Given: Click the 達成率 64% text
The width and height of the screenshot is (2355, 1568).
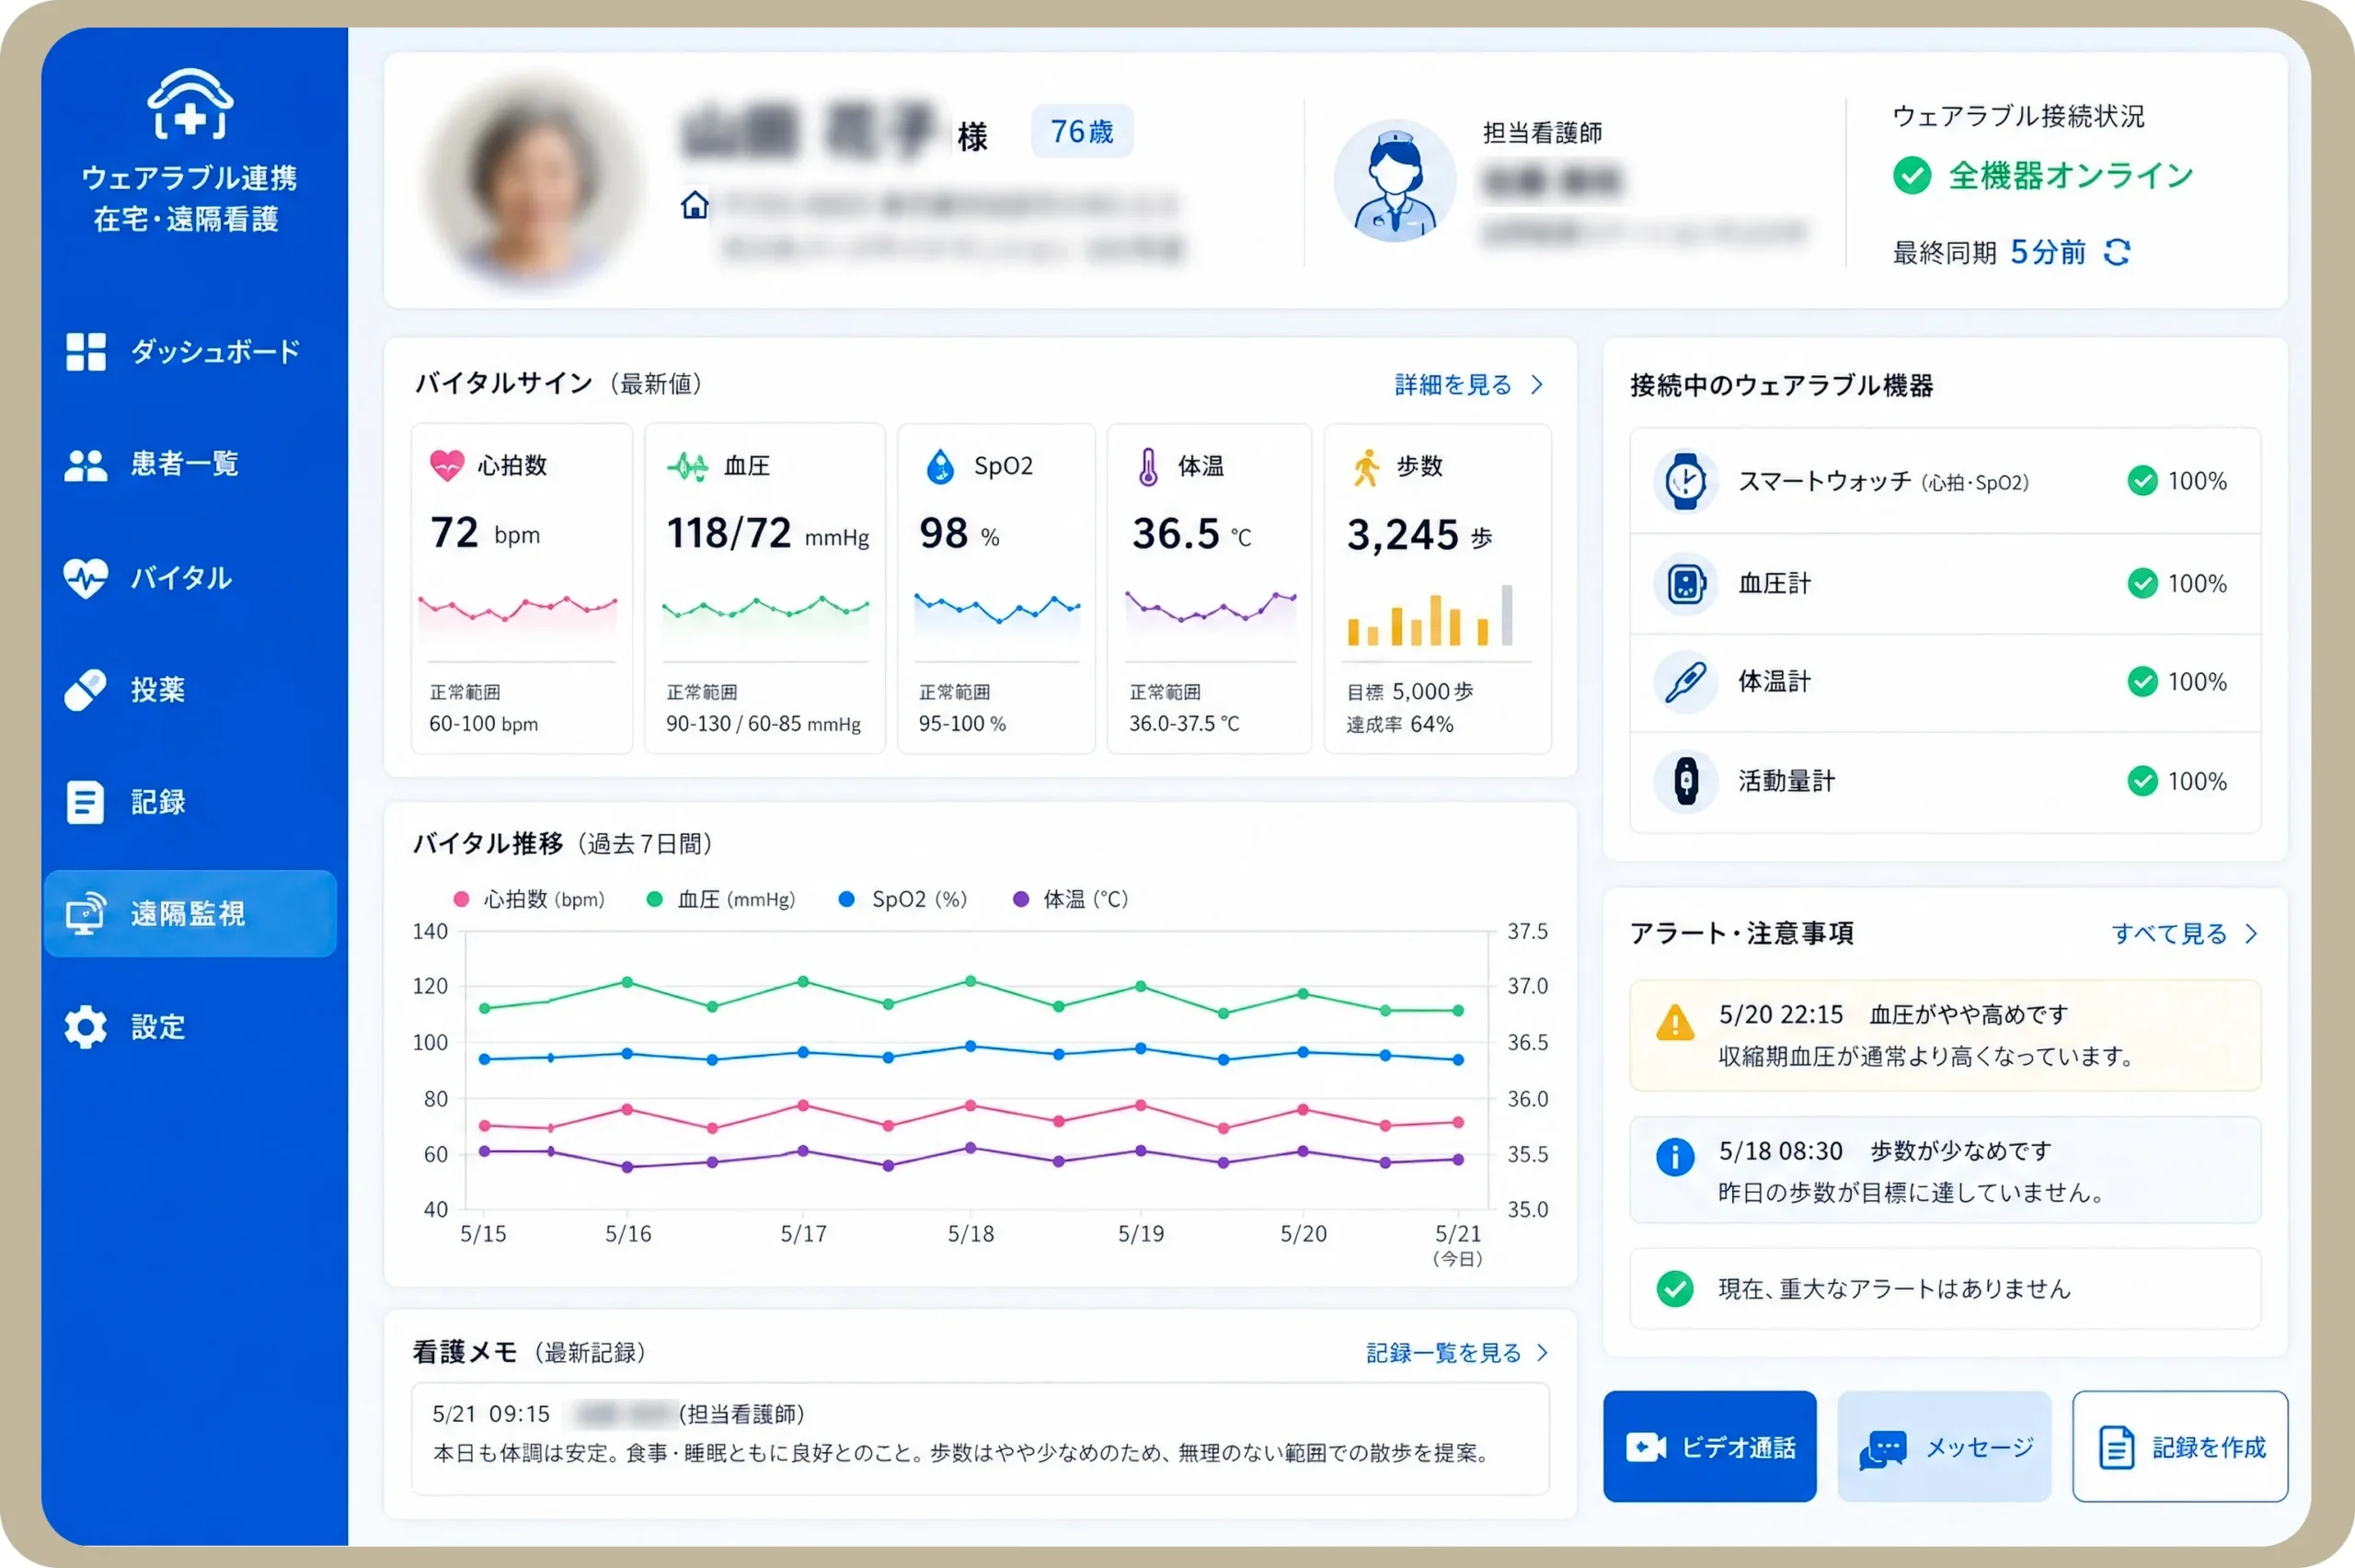Looking at the screenshot, I should [1399, 724].
